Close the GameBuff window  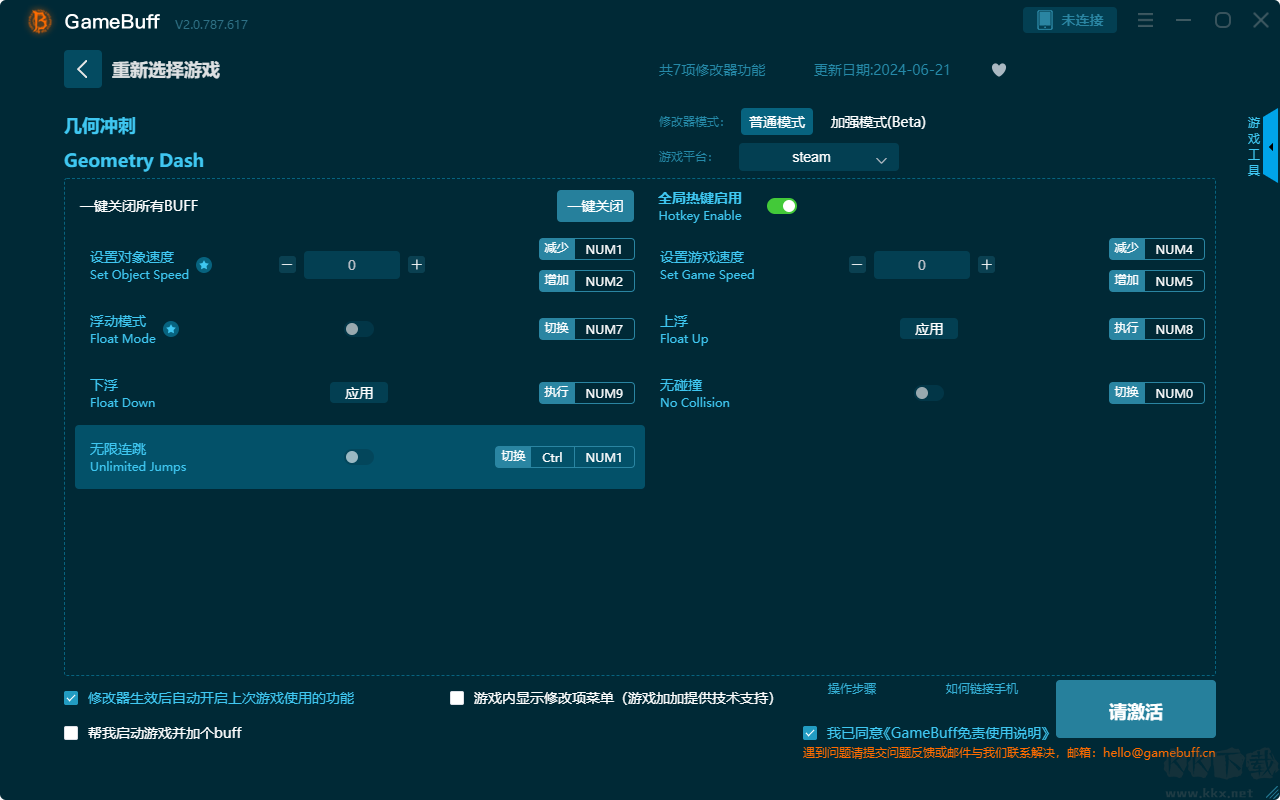tap(1260, 20)
